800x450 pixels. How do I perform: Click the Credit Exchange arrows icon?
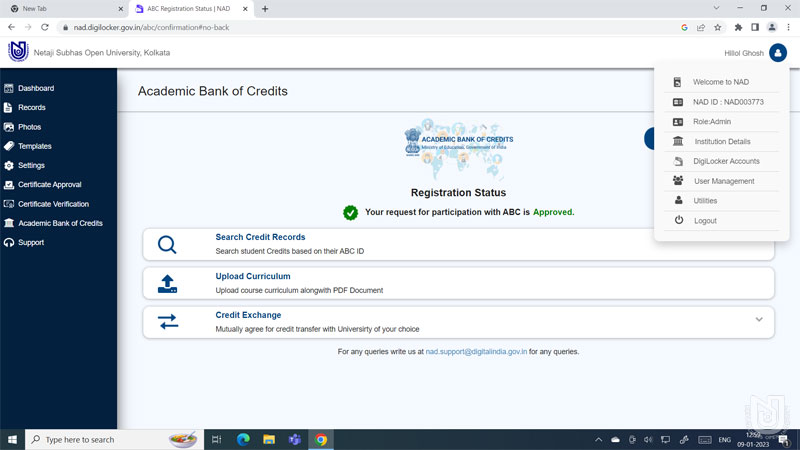[x=167, y=322]
